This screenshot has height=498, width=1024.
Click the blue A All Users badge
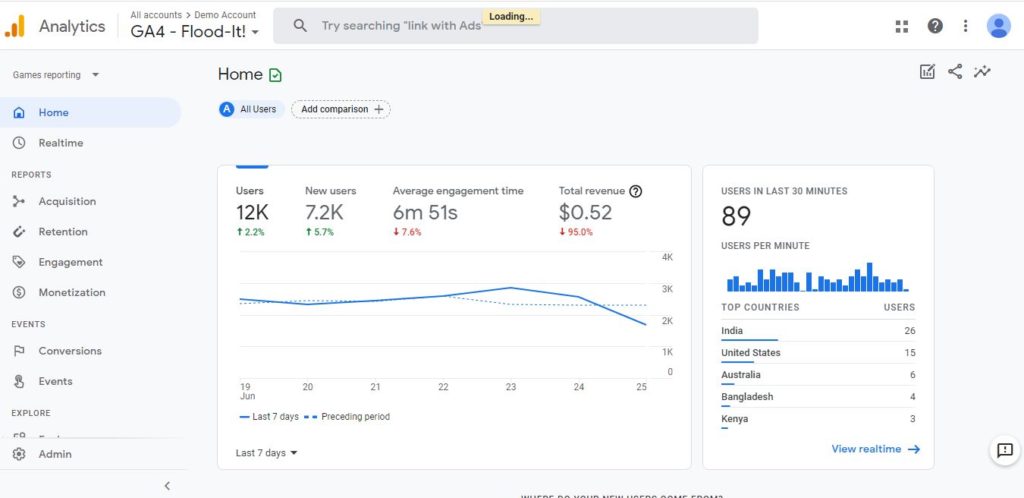[227, 110]
